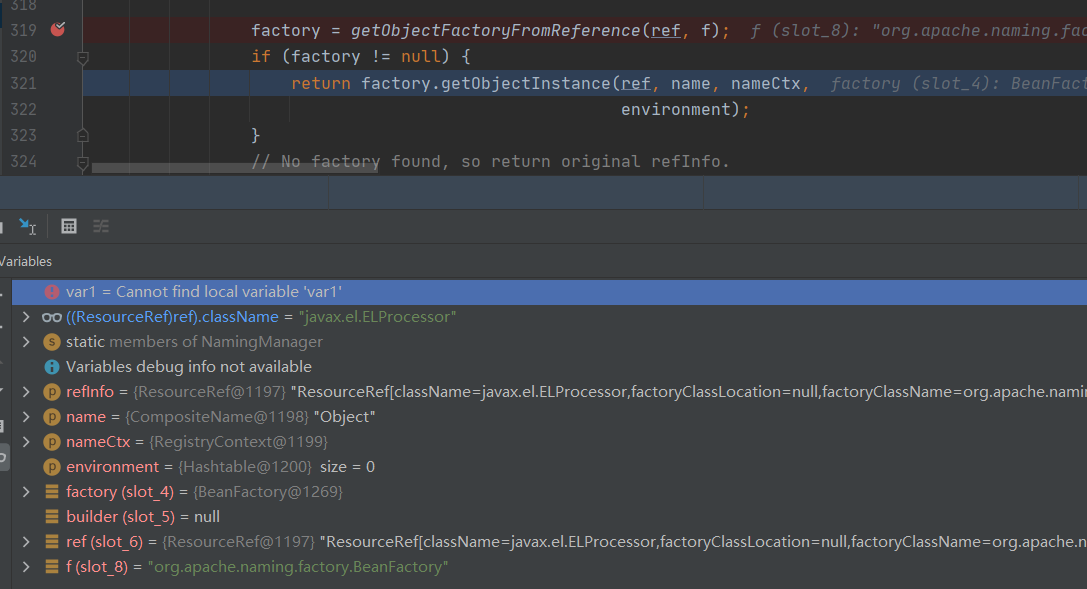The height and width of the screenshot is (589, 1087).
Task: Click the red error icon beside var1
Action: [x=51, y=292]
